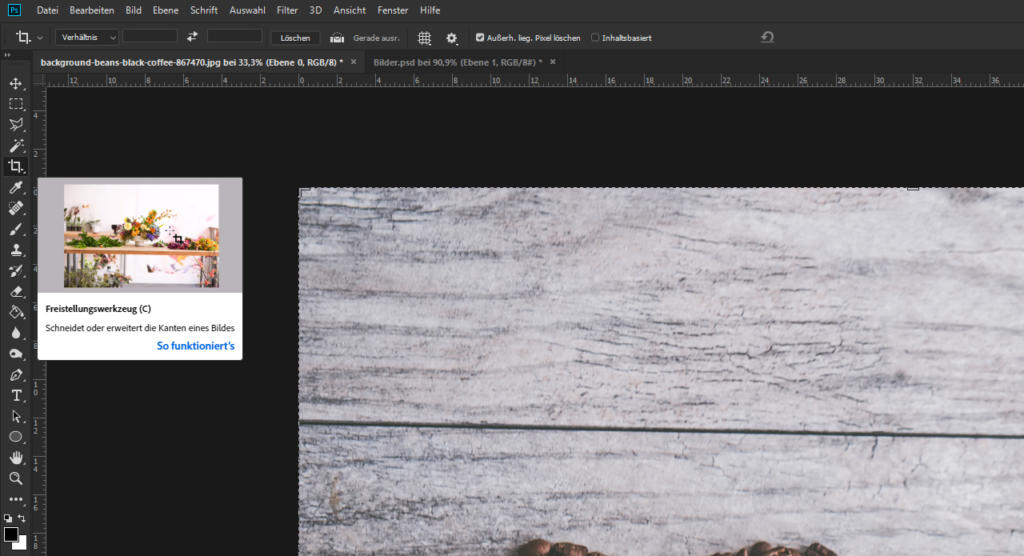Click the crop height input field
Viewport: 1024px width, 556px height.
point(234,37)
